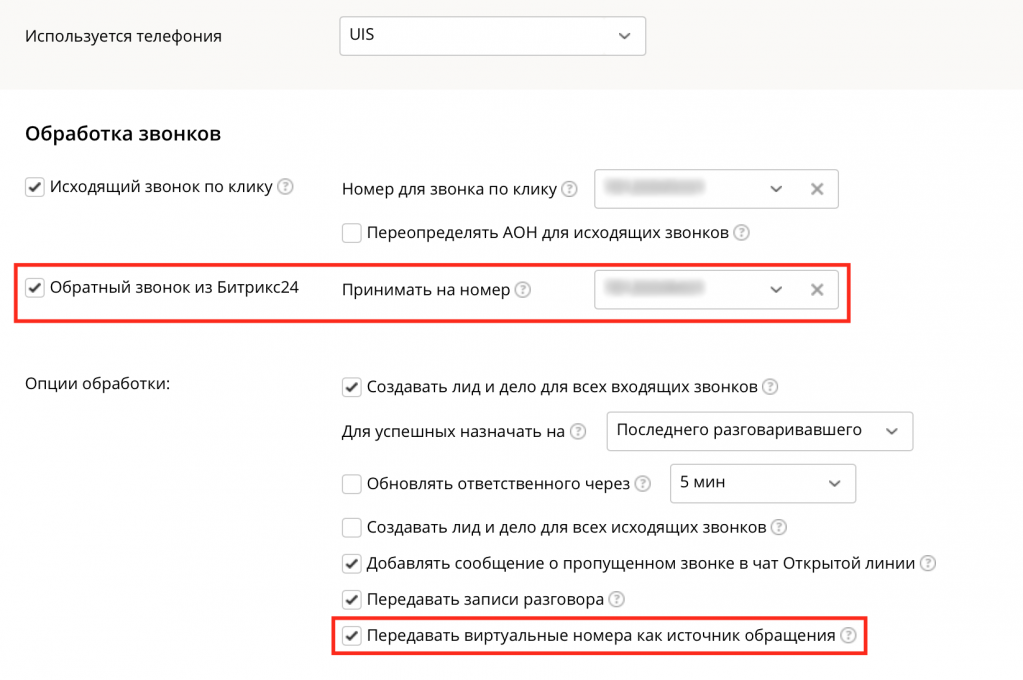The width and height of the screenshot is (1023, 680).
Task: Expand the "Принимать на номер" number dropdown
Action: pyautogui.click(x=776, y=289)
